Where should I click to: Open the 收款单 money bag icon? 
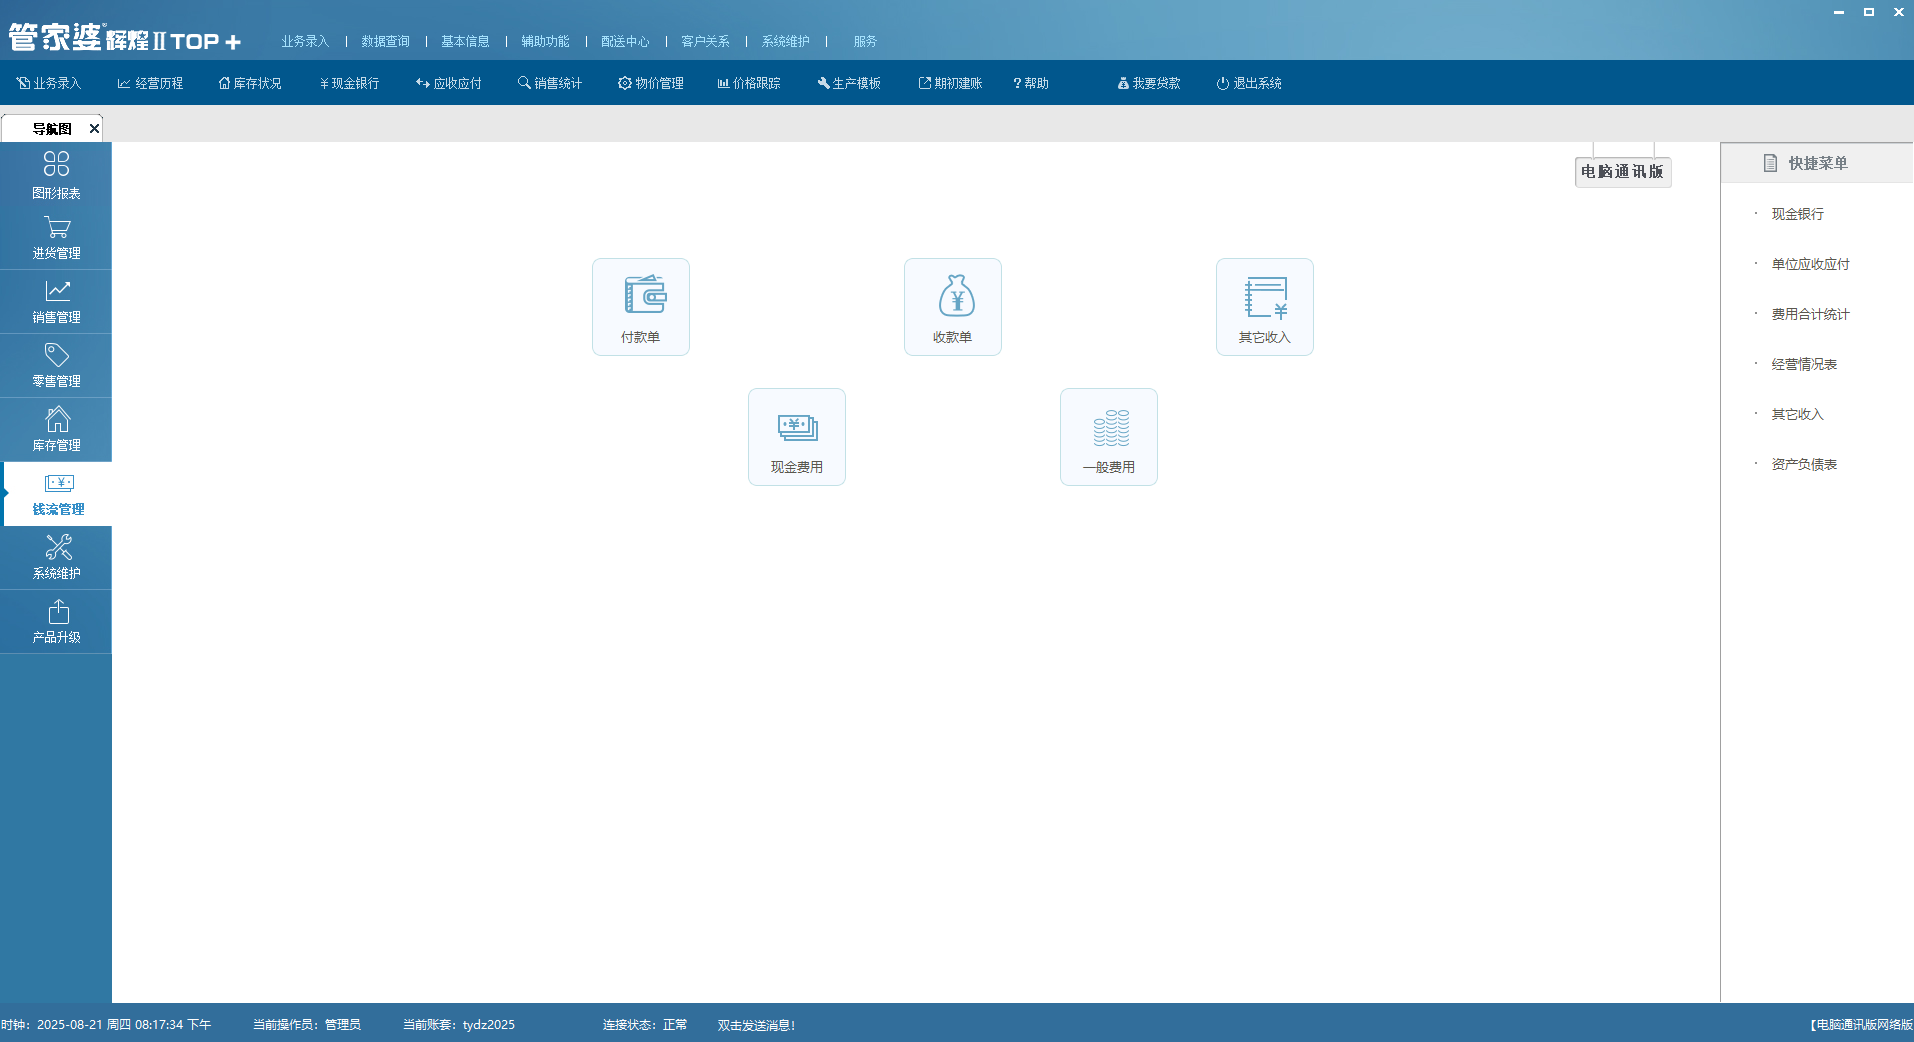[952, 306]
